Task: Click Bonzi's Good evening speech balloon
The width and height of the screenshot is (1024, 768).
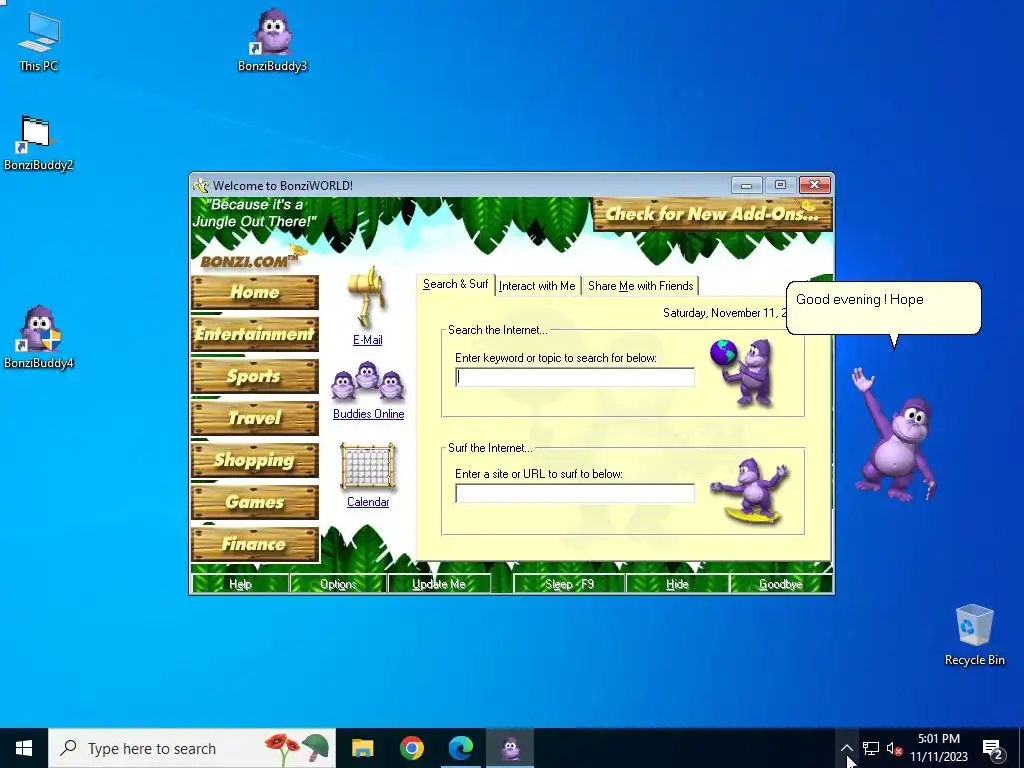Action: [884, 308]
